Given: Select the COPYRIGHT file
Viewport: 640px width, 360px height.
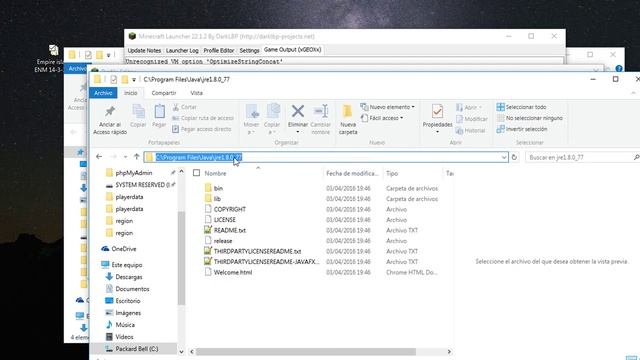Looking at the screenshot, I should pyautogui.click(x=230, y=209).
